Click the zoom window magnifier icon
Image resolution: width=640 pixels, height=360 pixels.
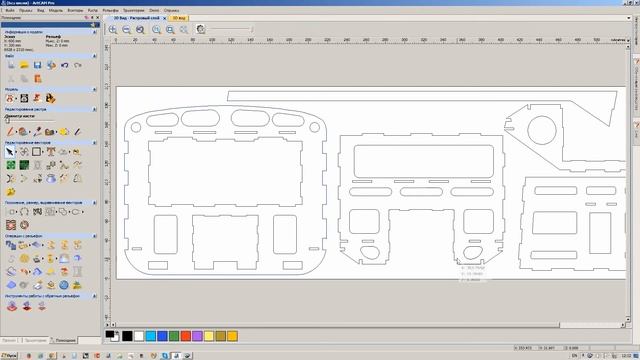170,29
